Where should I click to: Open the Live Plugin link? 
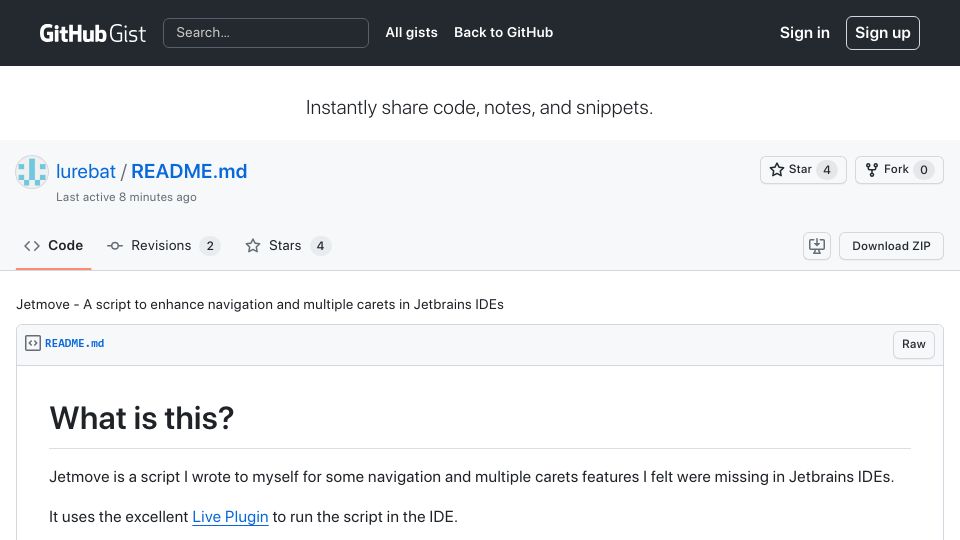coord(230,517)
